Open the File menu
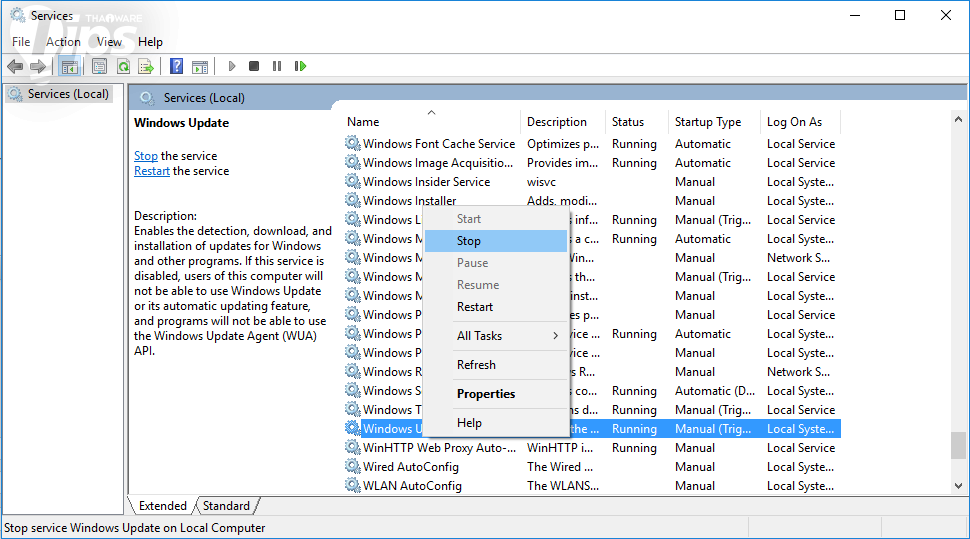 (x=21, y=42)
